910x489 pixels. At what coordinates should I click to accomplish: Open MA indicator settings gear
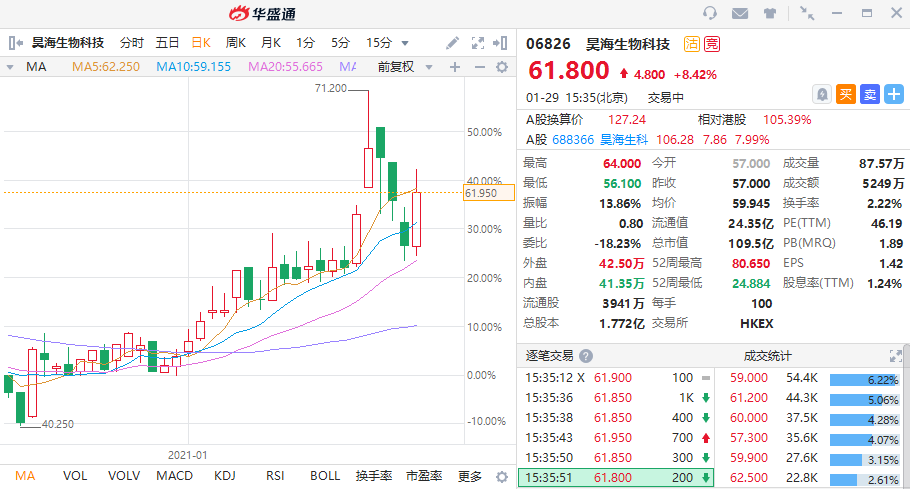[x=502, y=67]
